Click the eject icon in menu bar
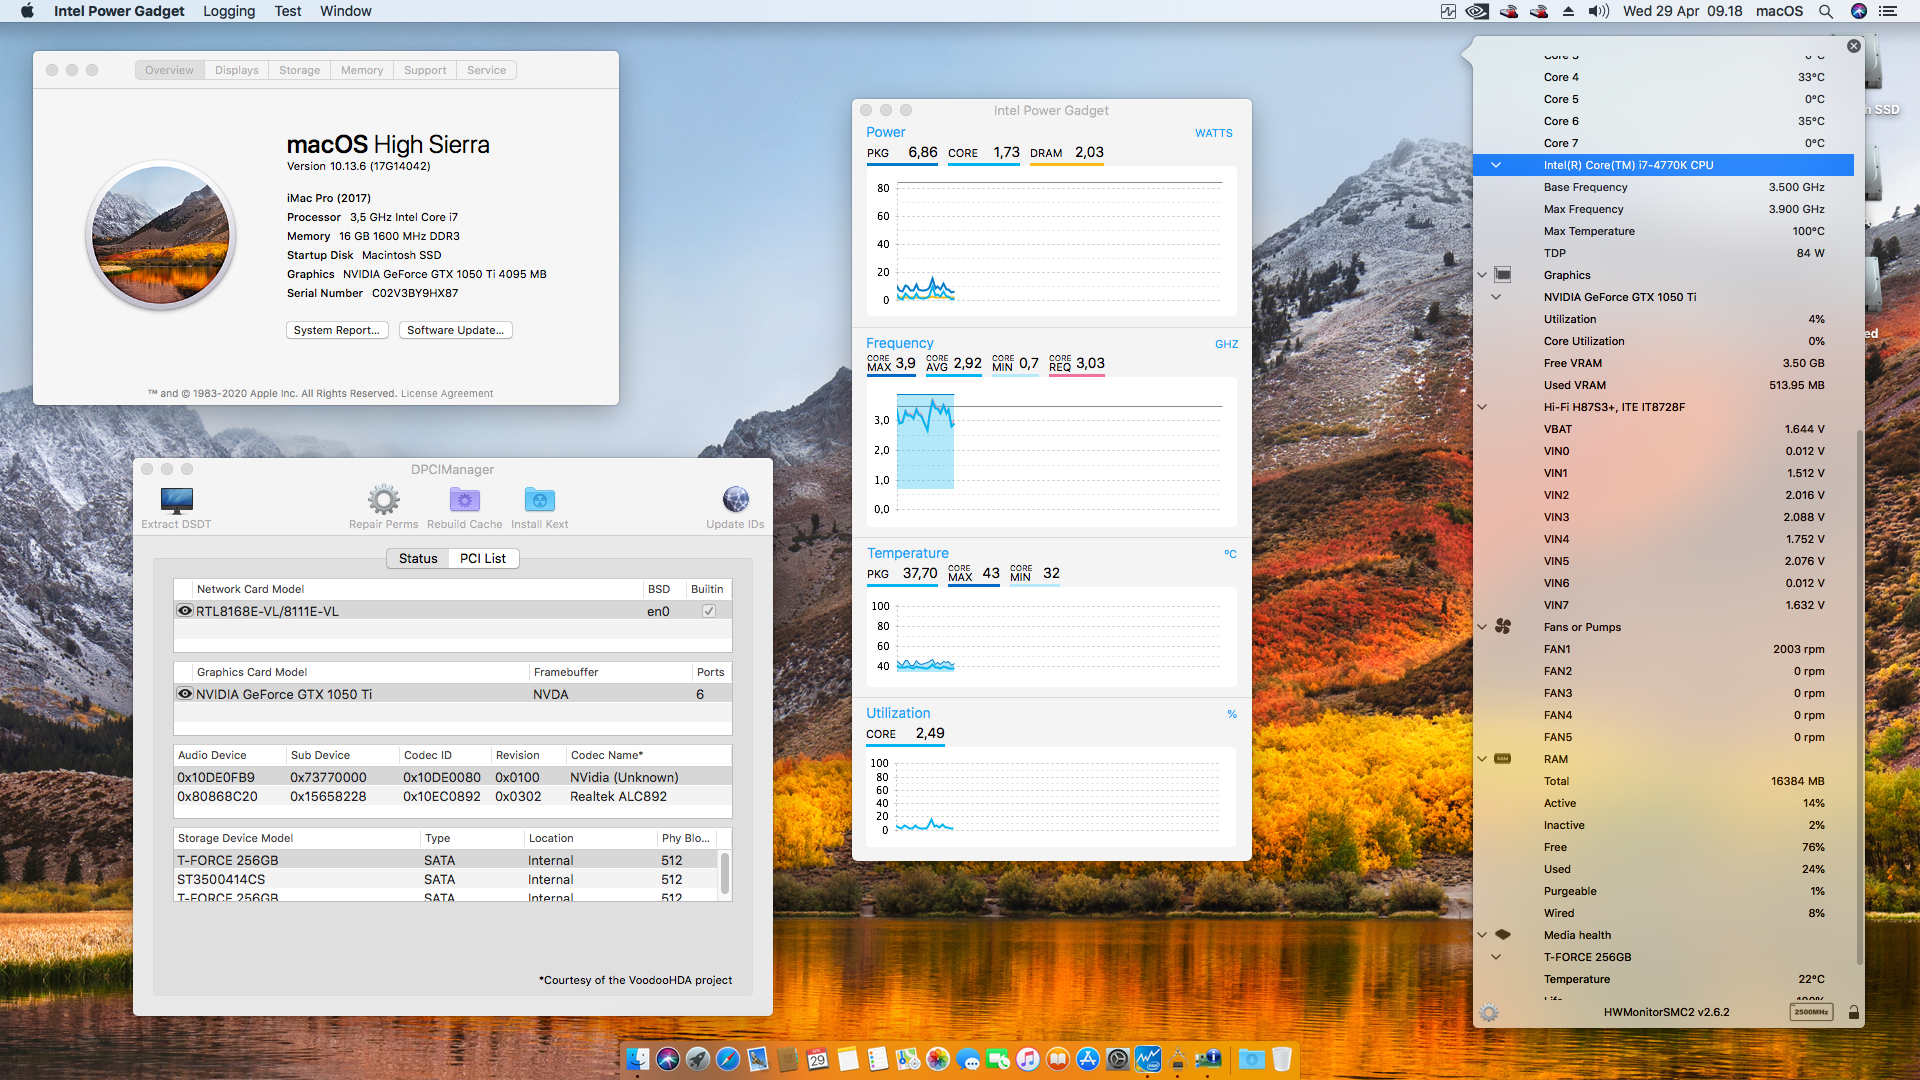Image resolution: width=1920 pixels, height=1080 pixels. click(x=1568, y=11)
